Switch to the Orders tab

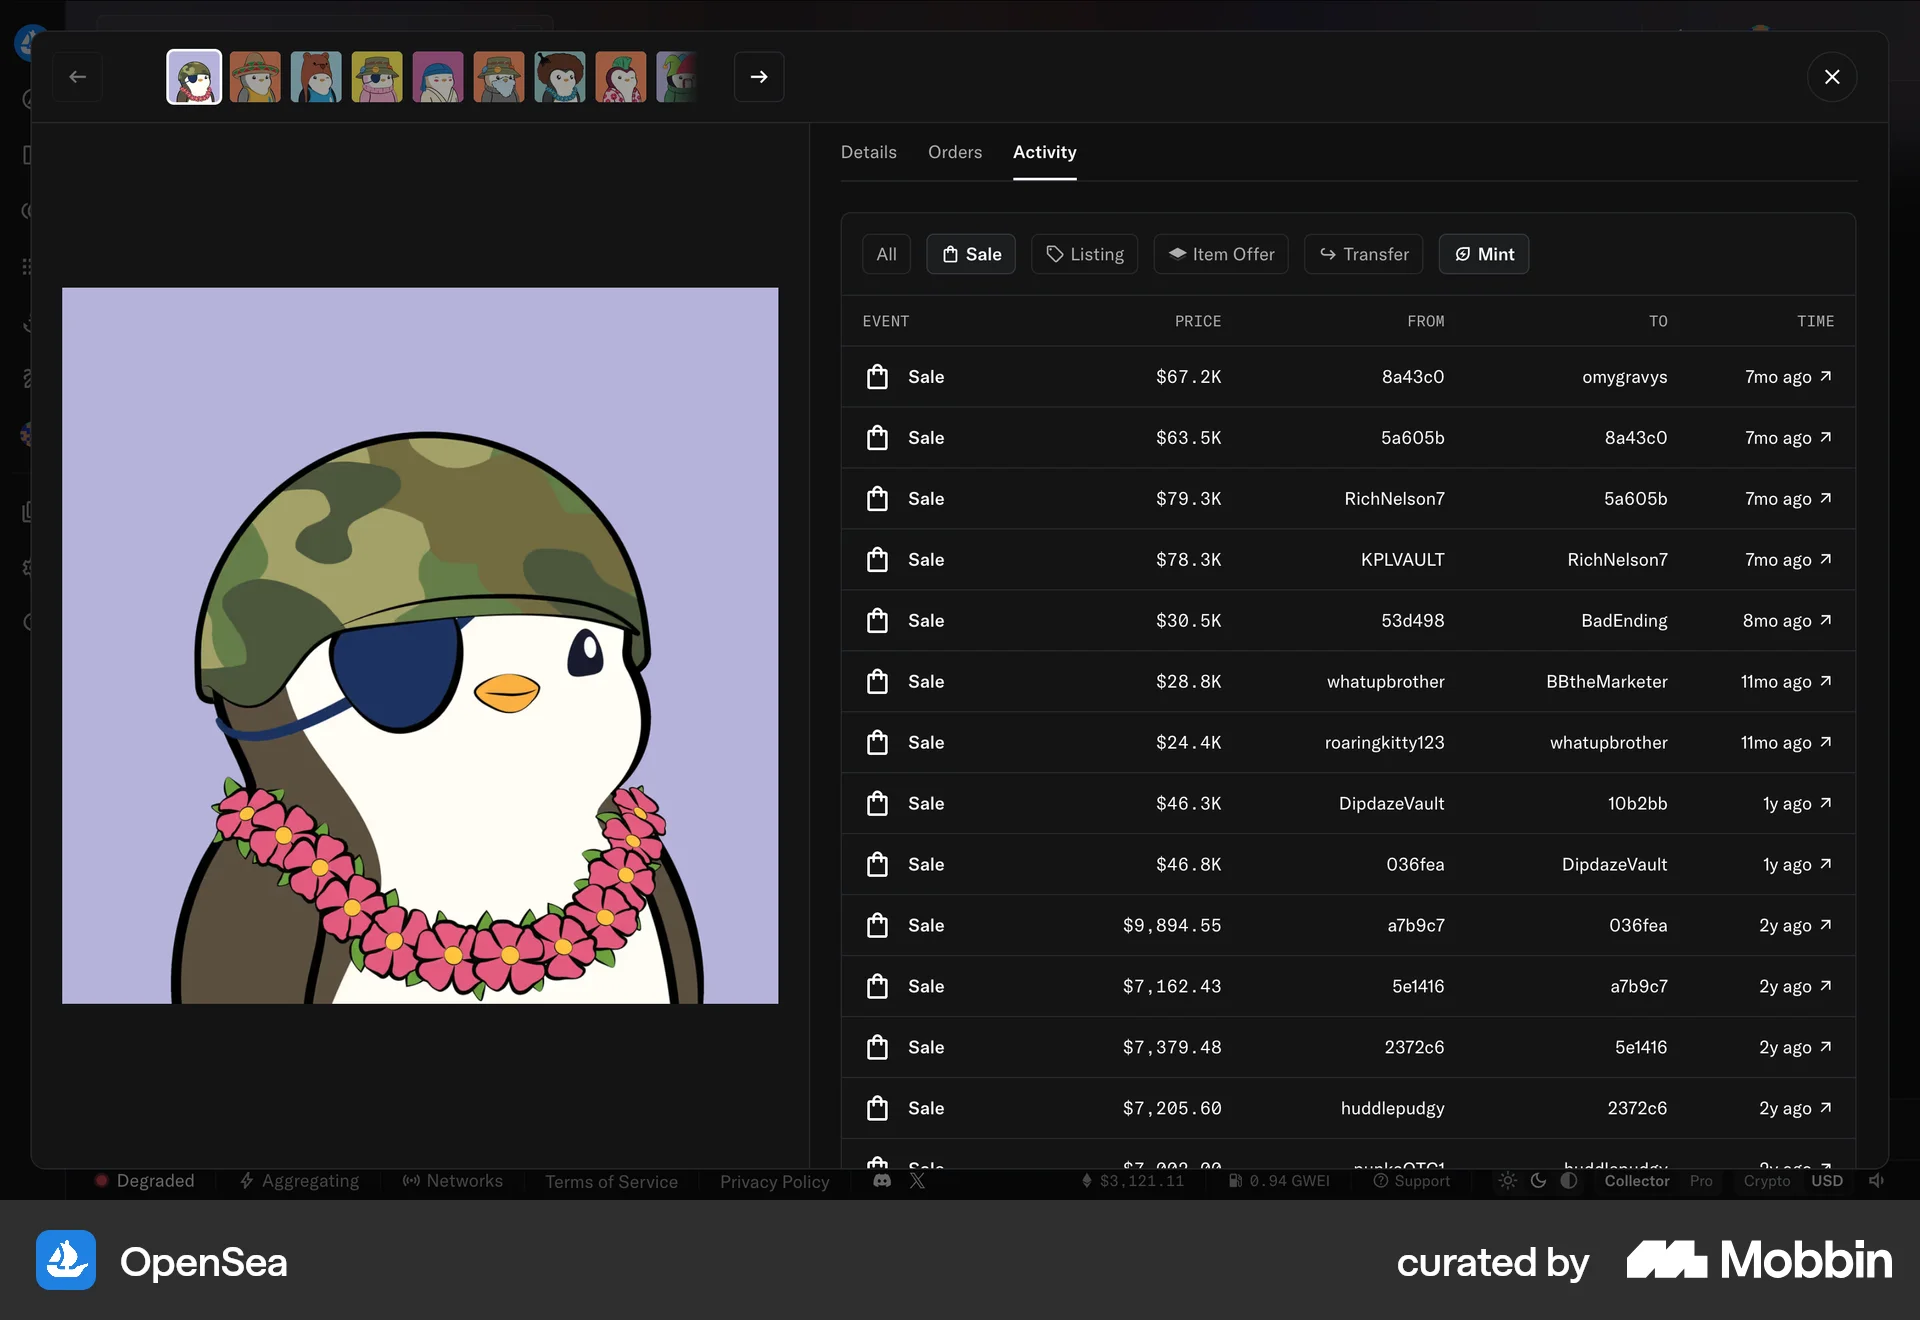tap(955, 152)
